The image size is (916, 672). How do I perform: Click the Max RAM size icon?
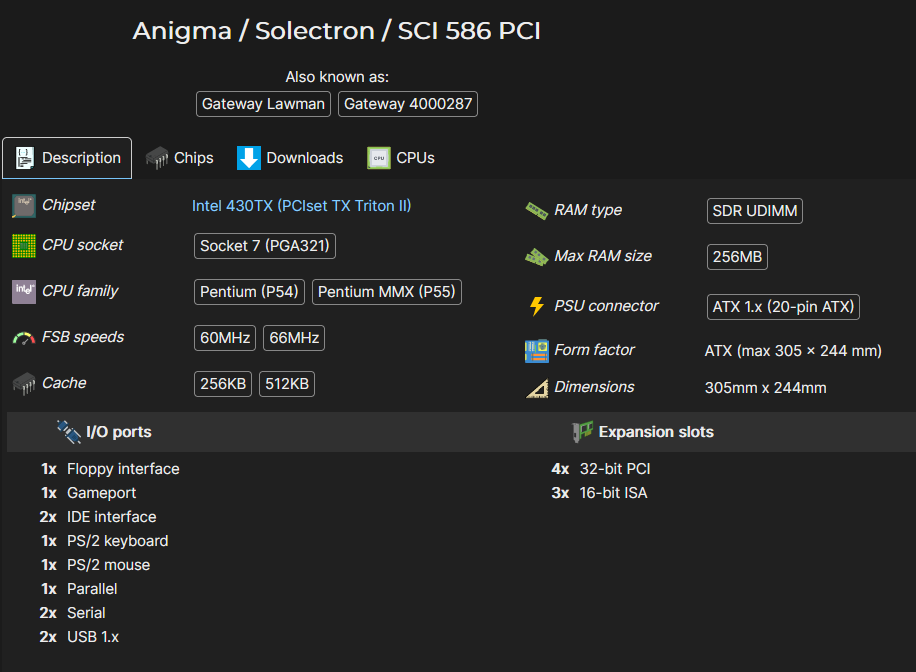[x=535, y=256]
